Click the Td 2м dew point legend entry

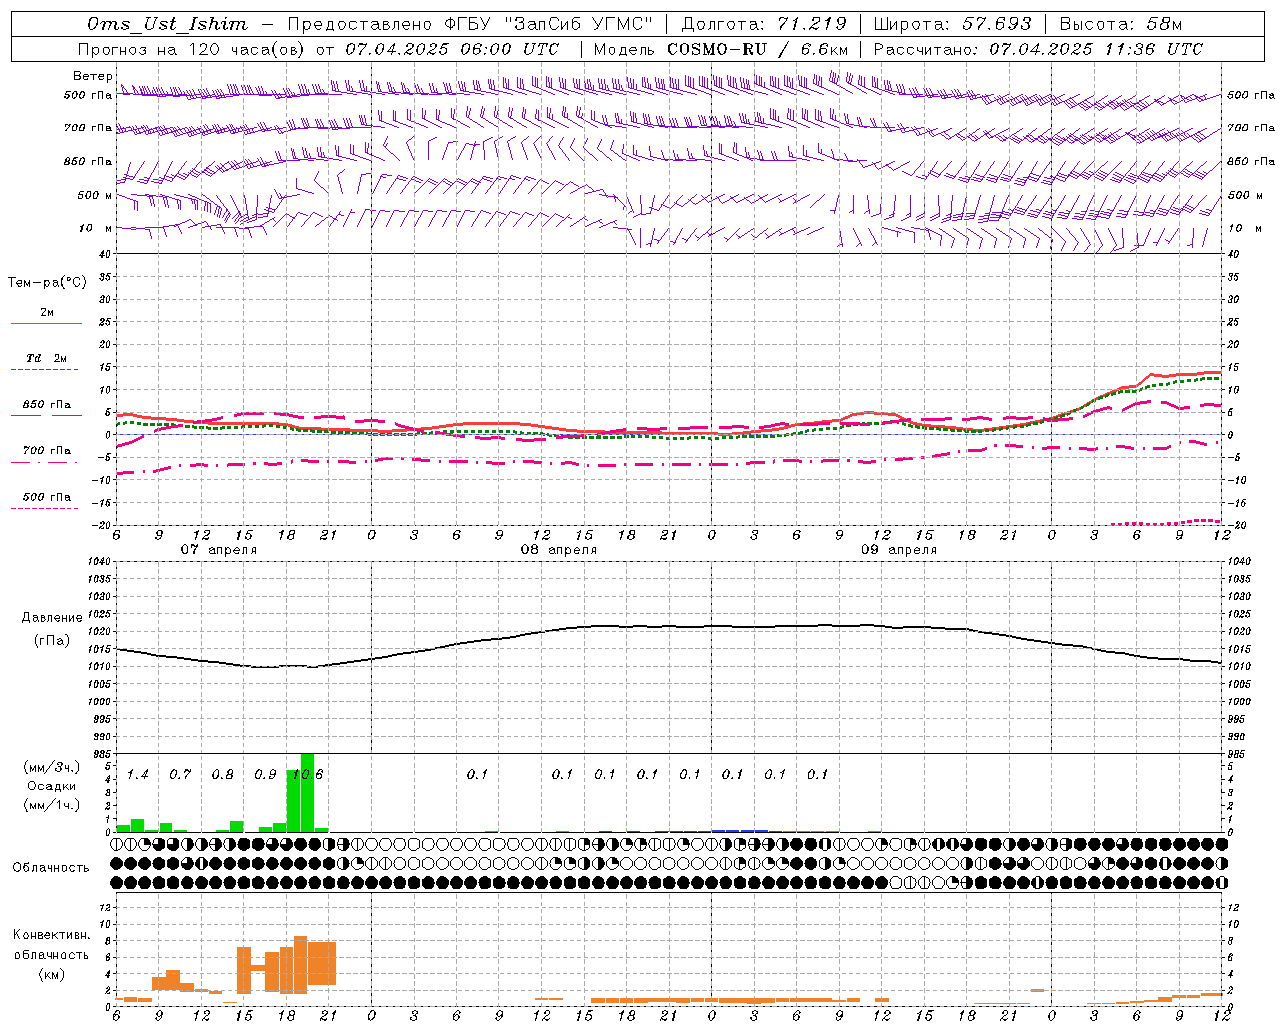tap(47, 358)
